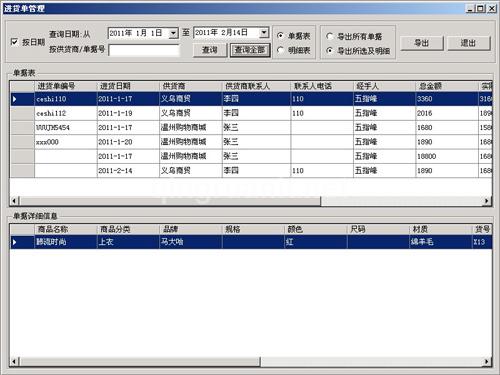Image resolution: width=500 pixels, height=375 pixels.
Task: Click total amount cell 1680
Action: click(x=447, y=128)
